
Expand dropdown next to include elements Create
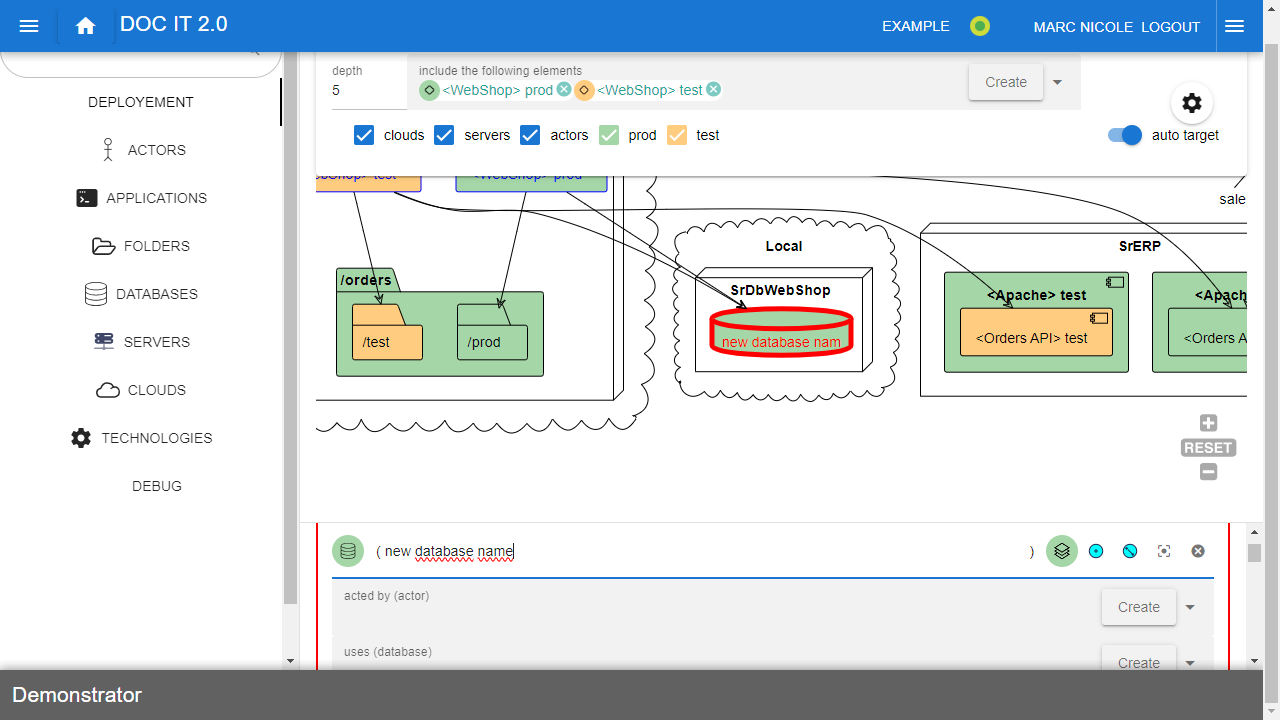(1057, 82)
